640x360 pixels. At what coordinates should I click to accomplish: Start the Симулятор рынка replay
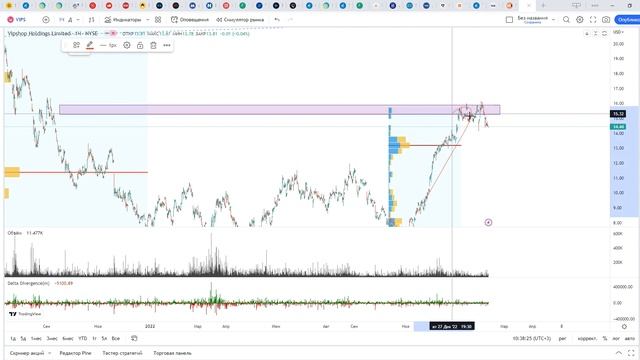(240, 20)
